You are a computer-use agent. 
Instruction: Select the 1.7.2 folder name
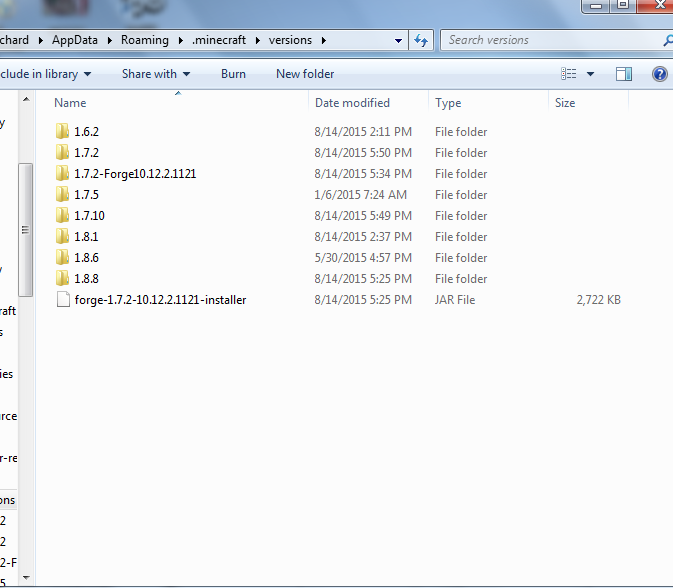(86, 153)
